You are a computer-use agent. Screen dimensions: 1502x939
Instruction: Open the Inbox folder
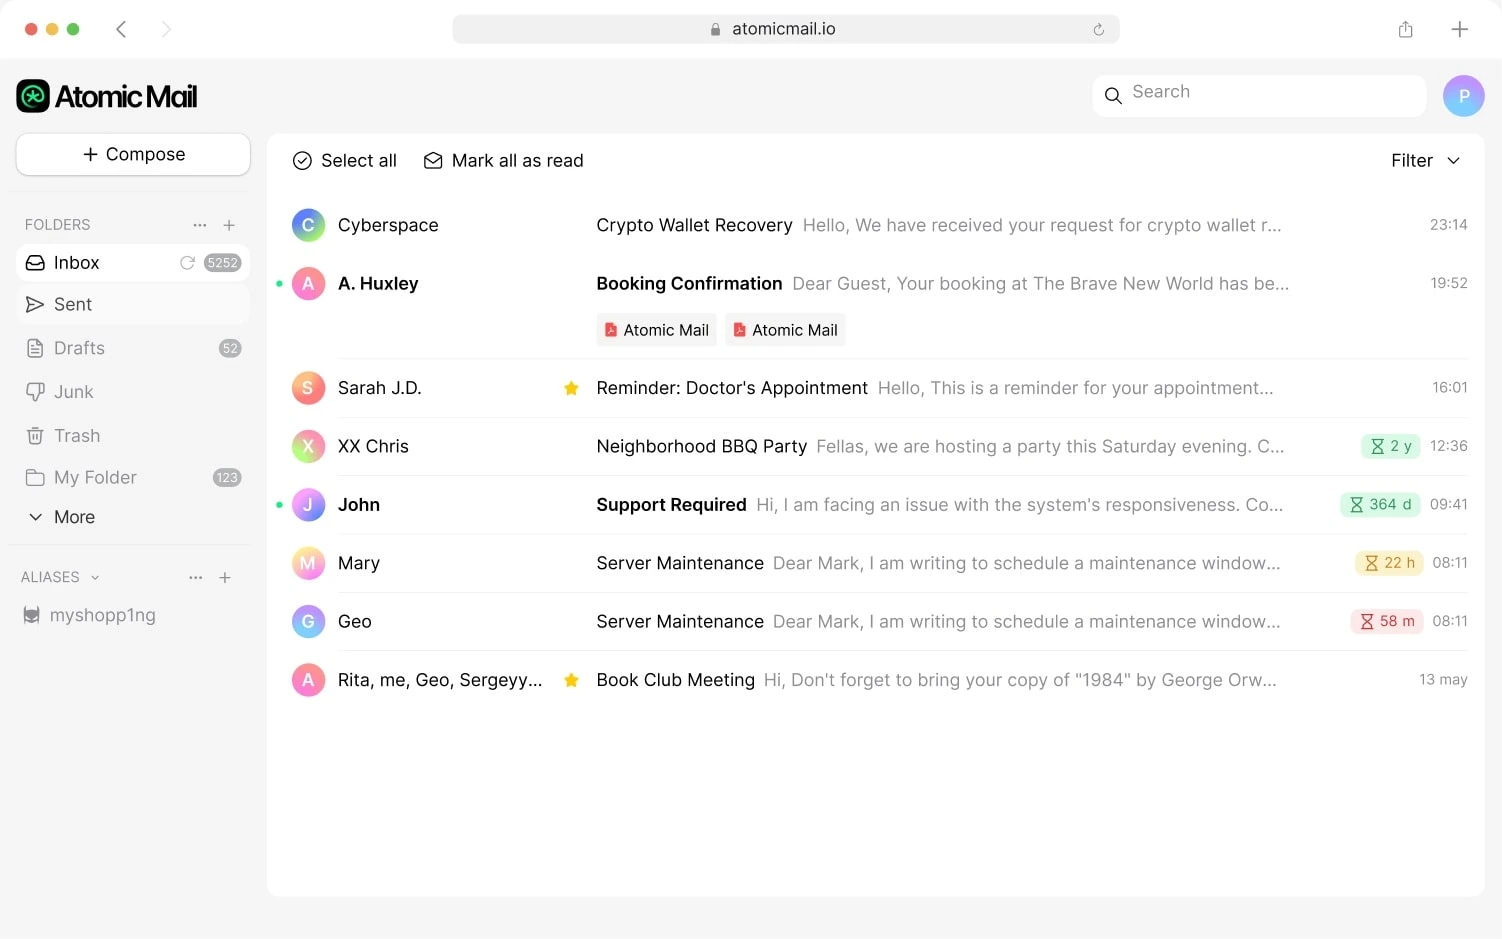[133, 263]
